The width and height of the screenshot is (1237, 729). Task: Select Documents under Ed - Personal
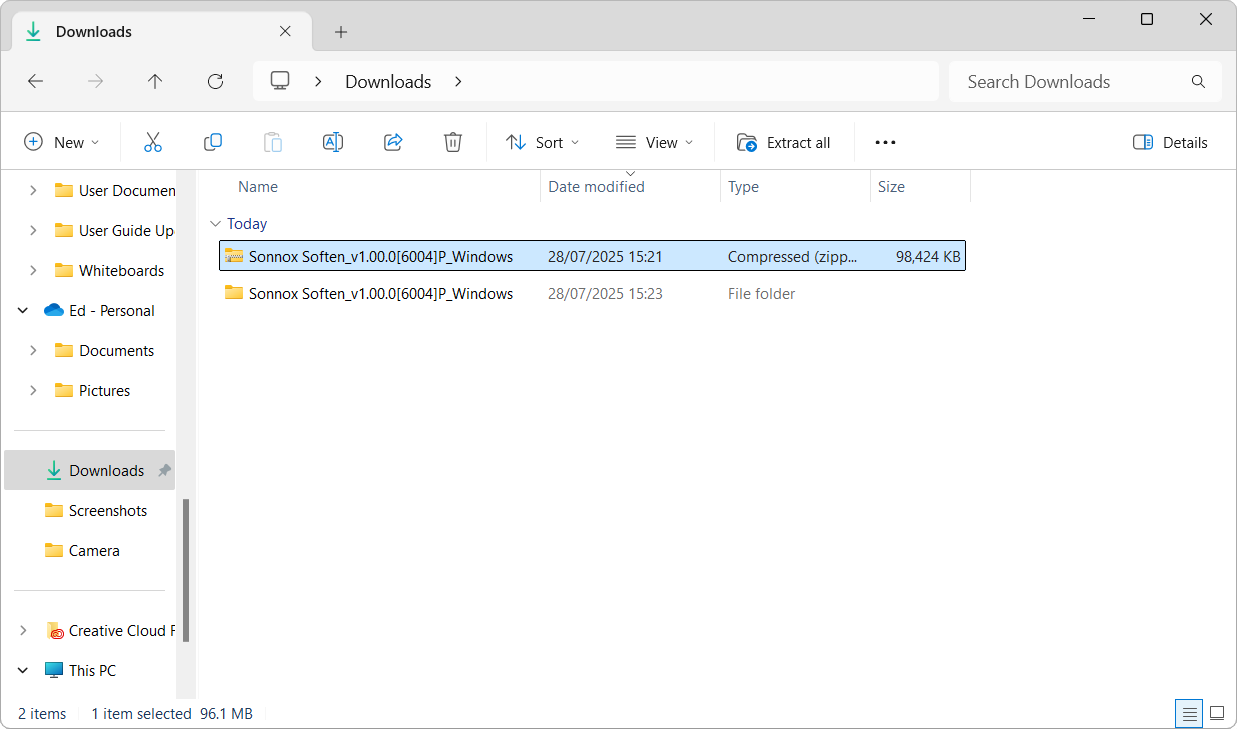pyautogui.click(x=116, y=350)
